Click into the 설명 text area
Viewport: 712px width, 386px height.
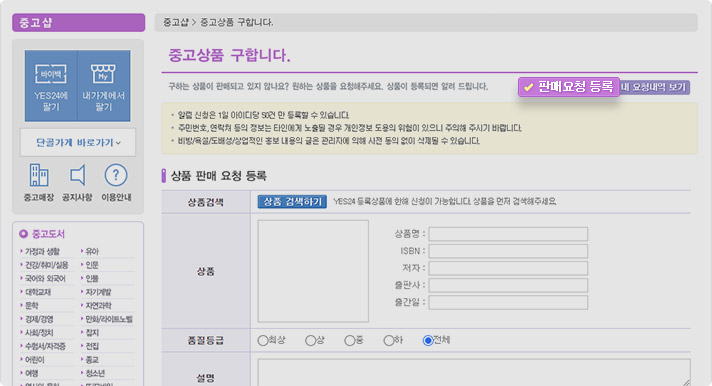pyautogui.click(x=474, y=372)
